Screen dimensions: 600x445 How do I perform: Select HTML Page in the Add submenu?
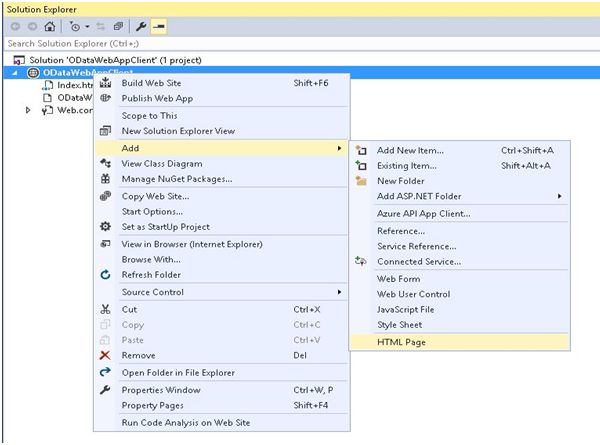tap(400, 342)
